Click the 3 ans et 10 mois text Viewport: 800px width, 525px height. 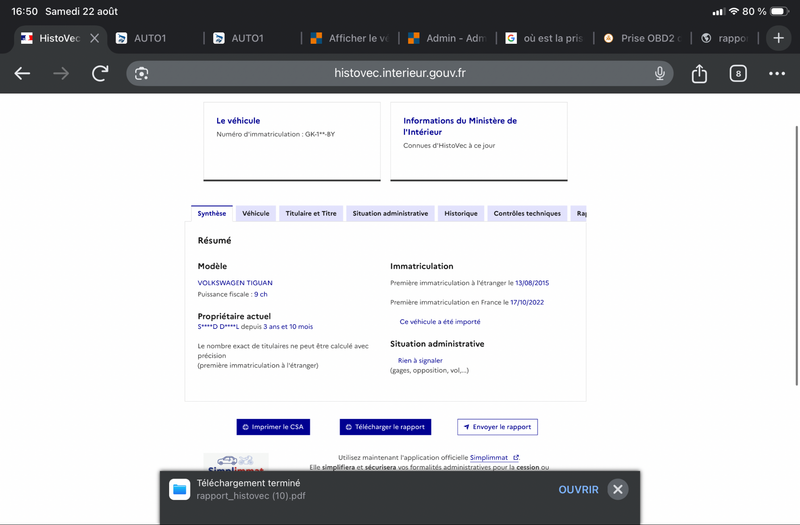point(288,327)
